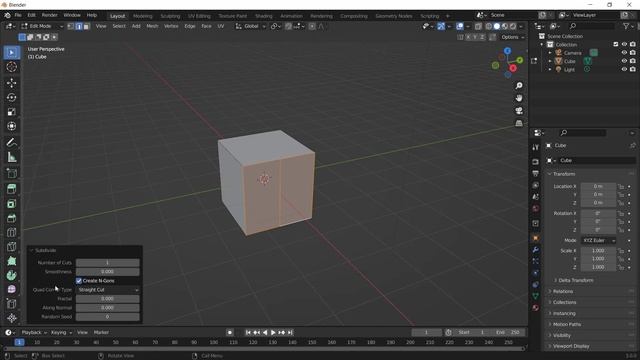640x360 pixels.
Task: Click the Number of Cuts field
Action: tap(108, 263)
